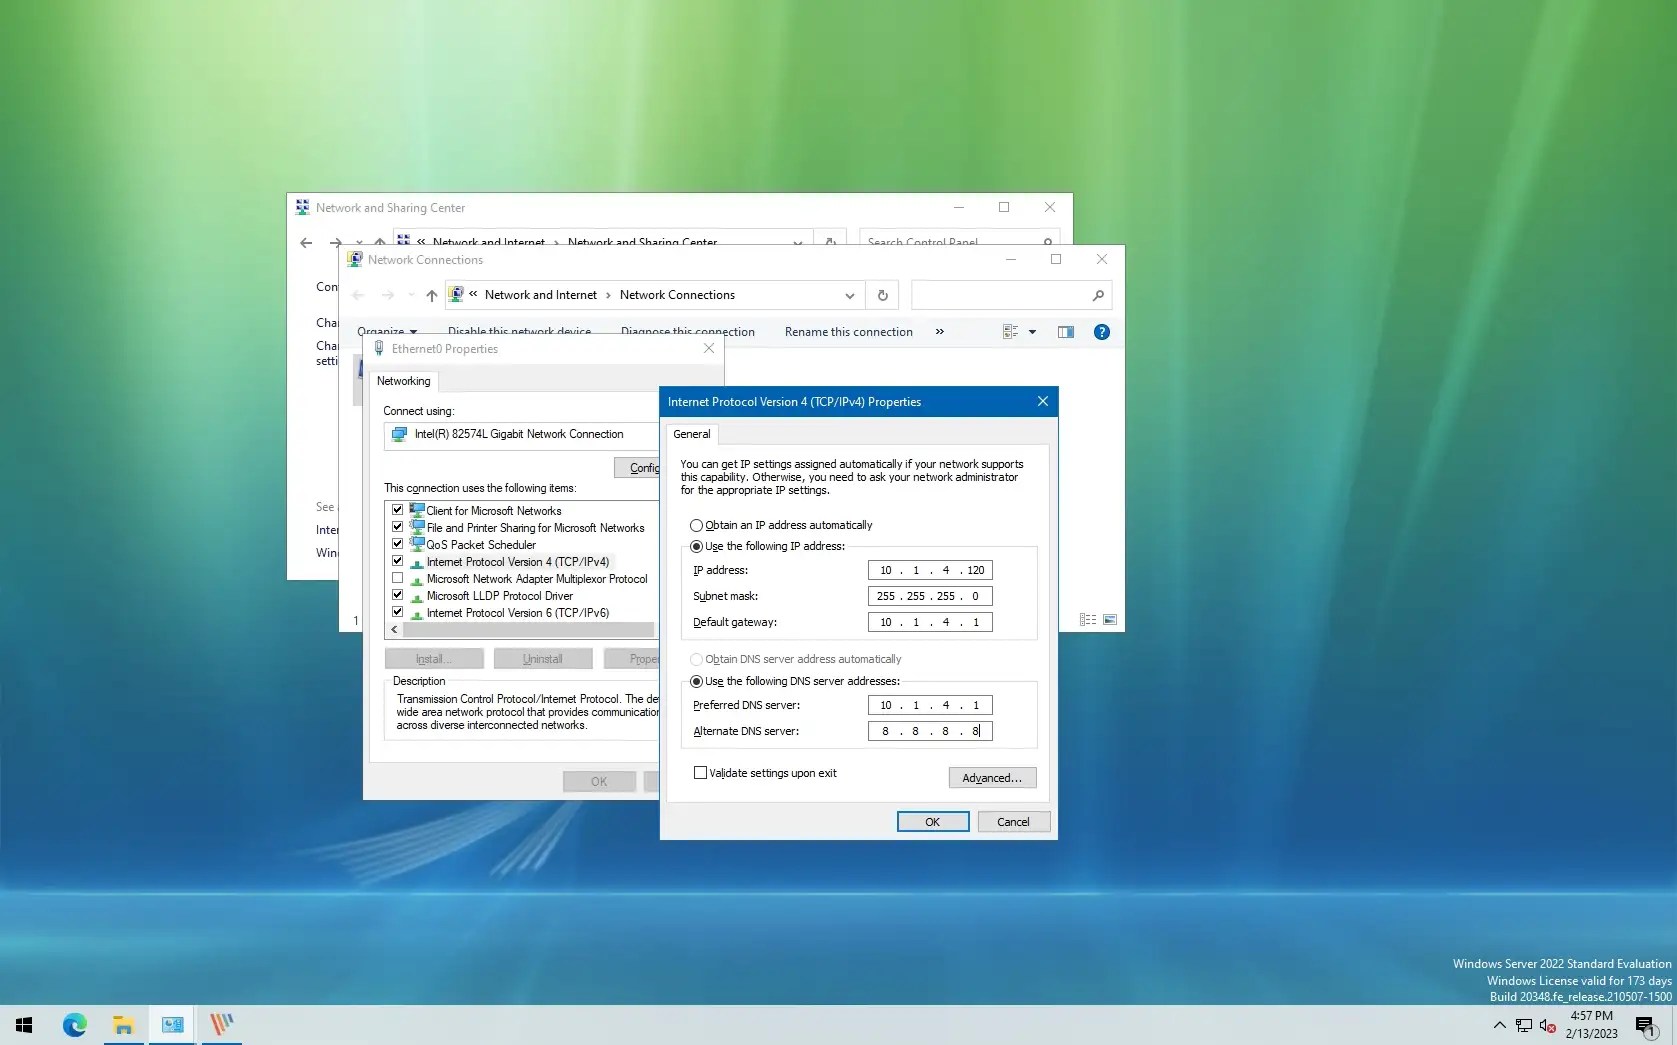Launch Microsoft Edge from the taskbar

pos(74,1025)
